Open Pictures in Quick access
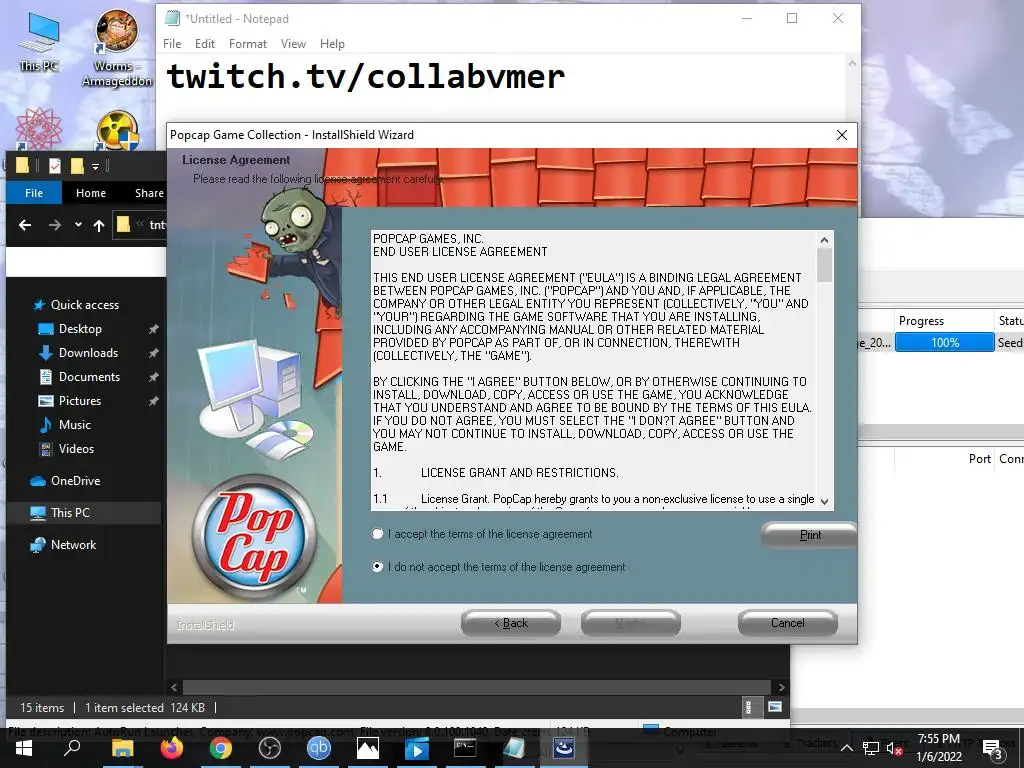Viewport: 1024px width, 768px height. (x=79, y=400)
